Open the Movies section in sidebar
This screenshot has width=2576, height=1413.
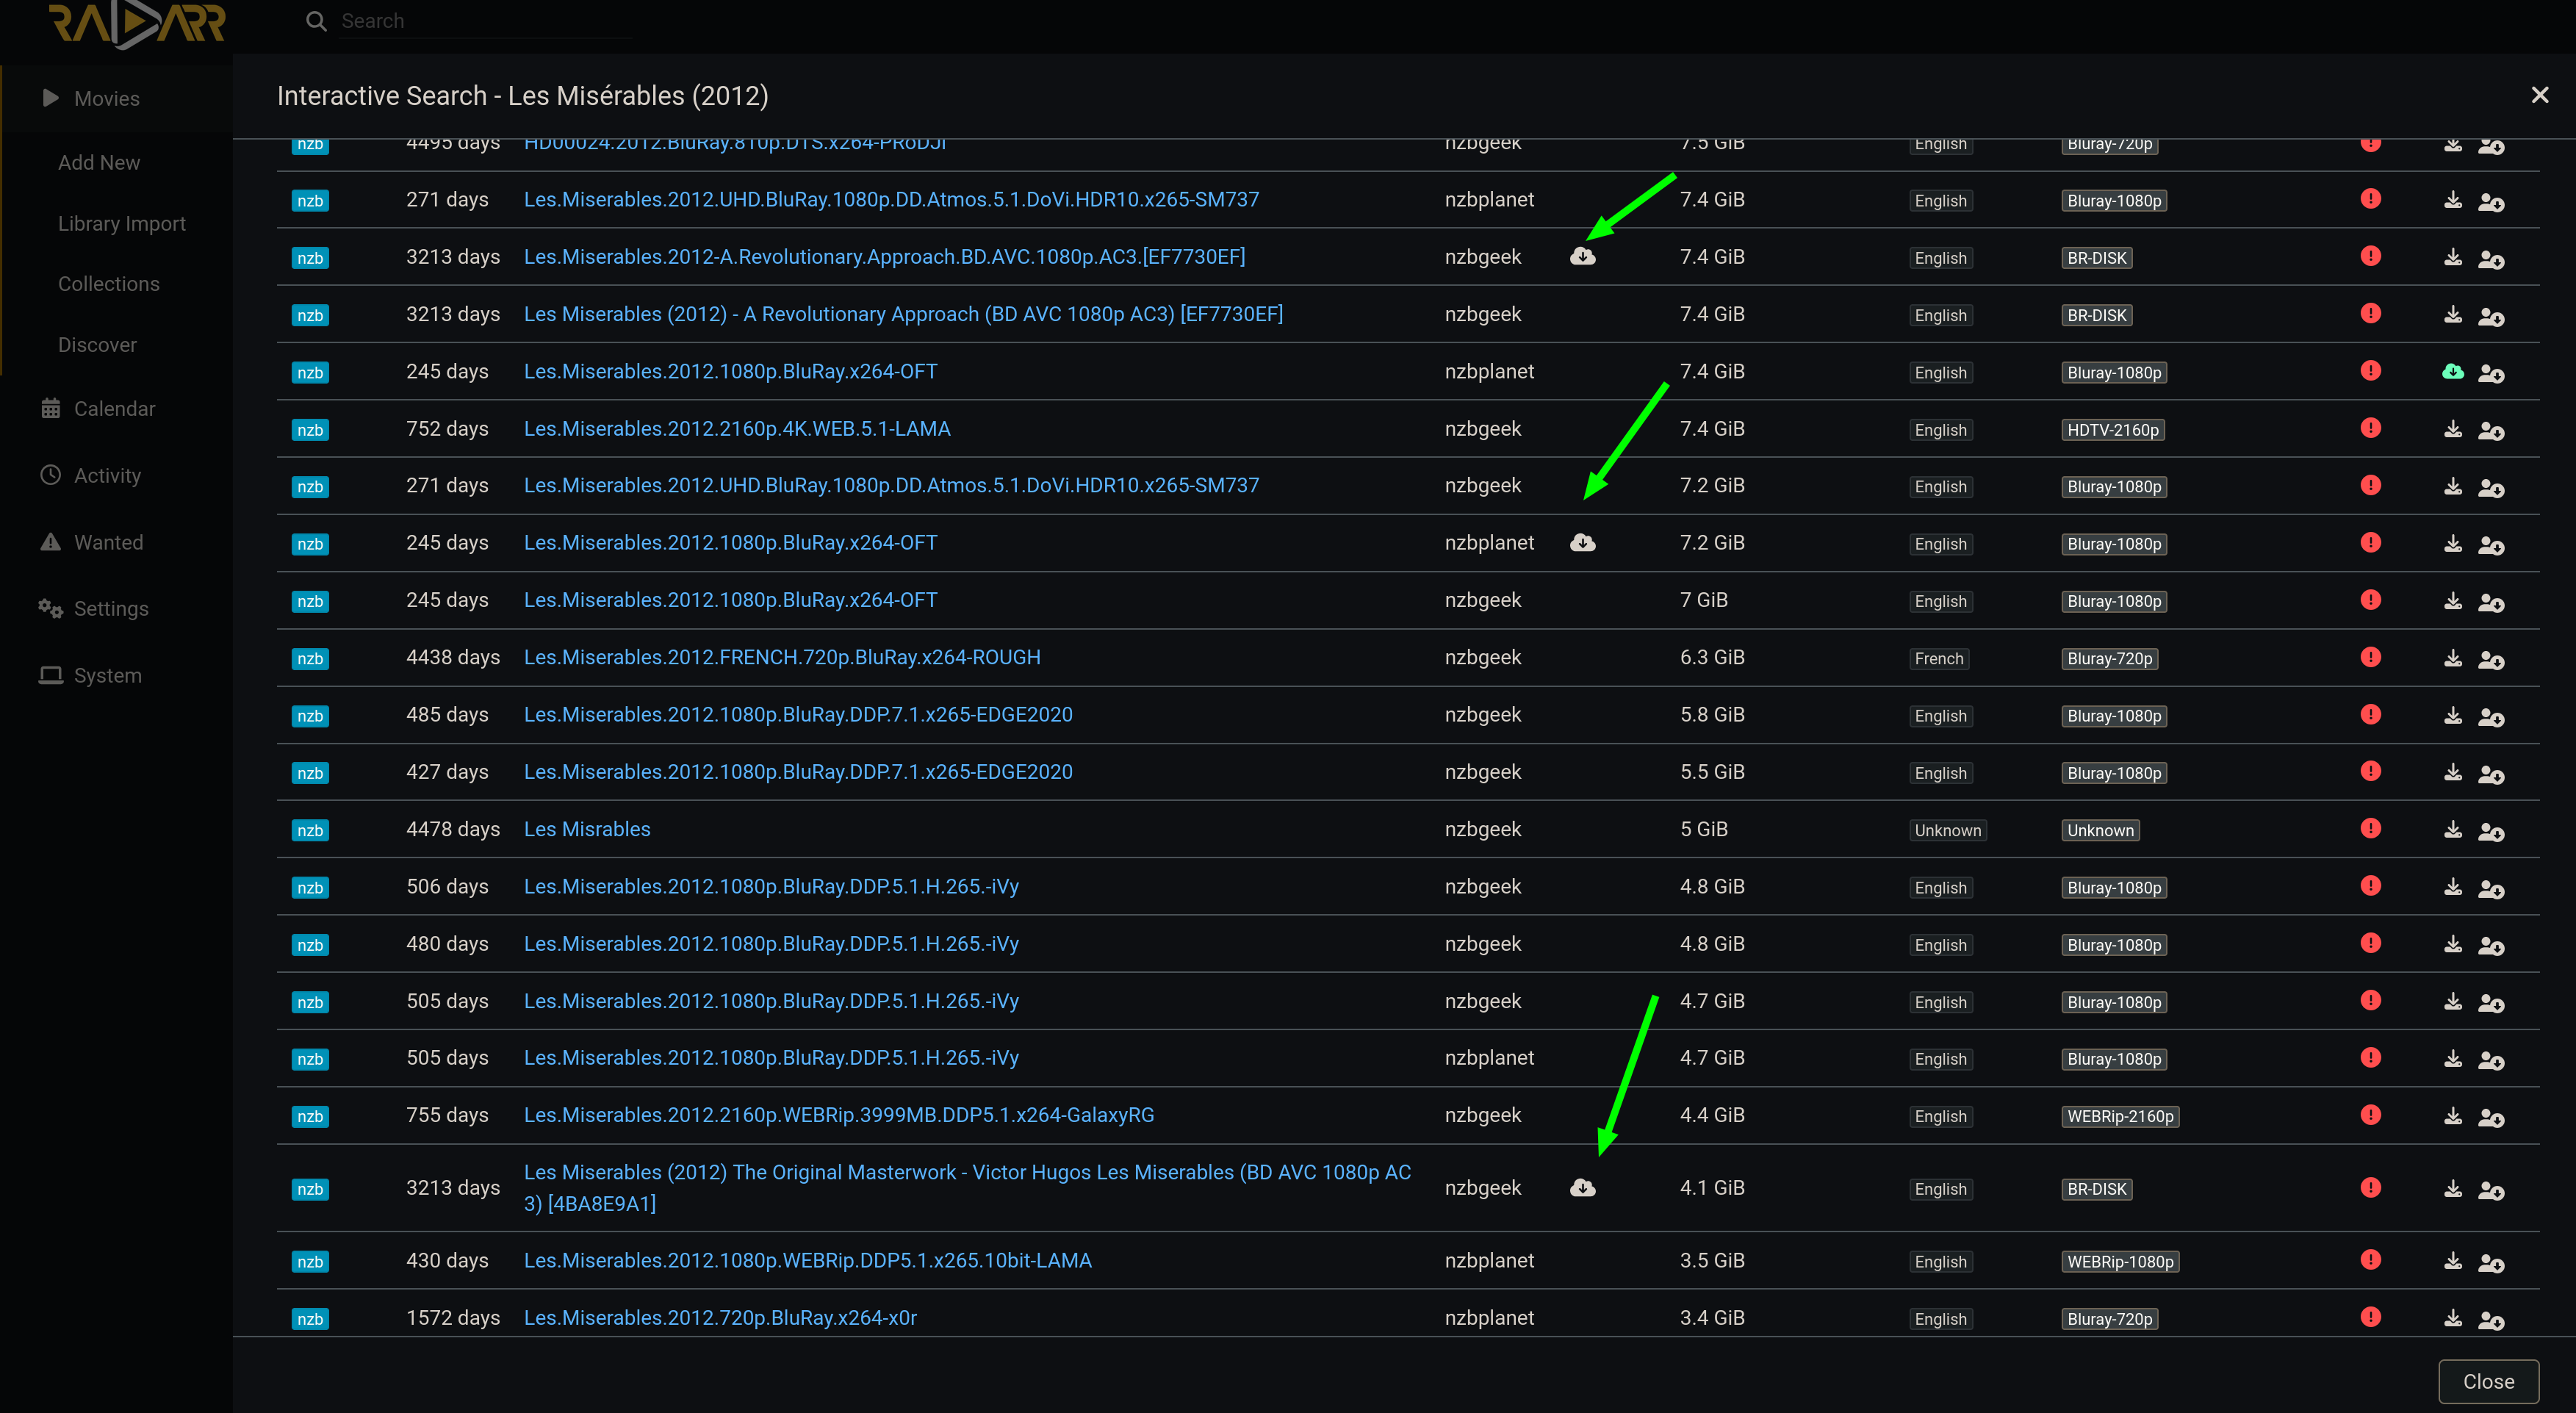(106, 98)
